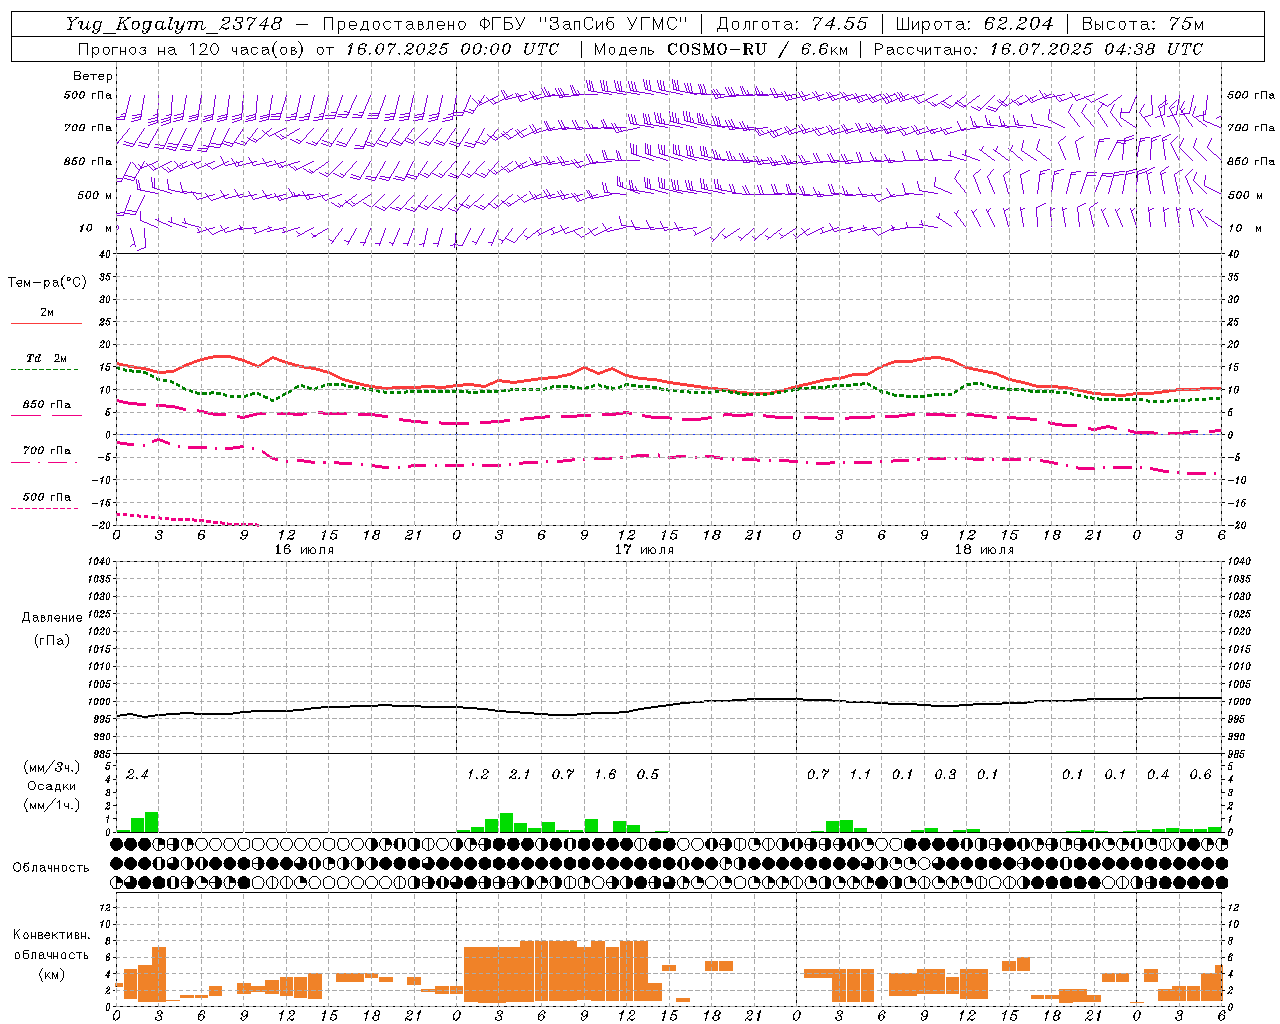Click the '18 июля' date label
Viewport: 1280px width, 1024px height.
[984, 550]
